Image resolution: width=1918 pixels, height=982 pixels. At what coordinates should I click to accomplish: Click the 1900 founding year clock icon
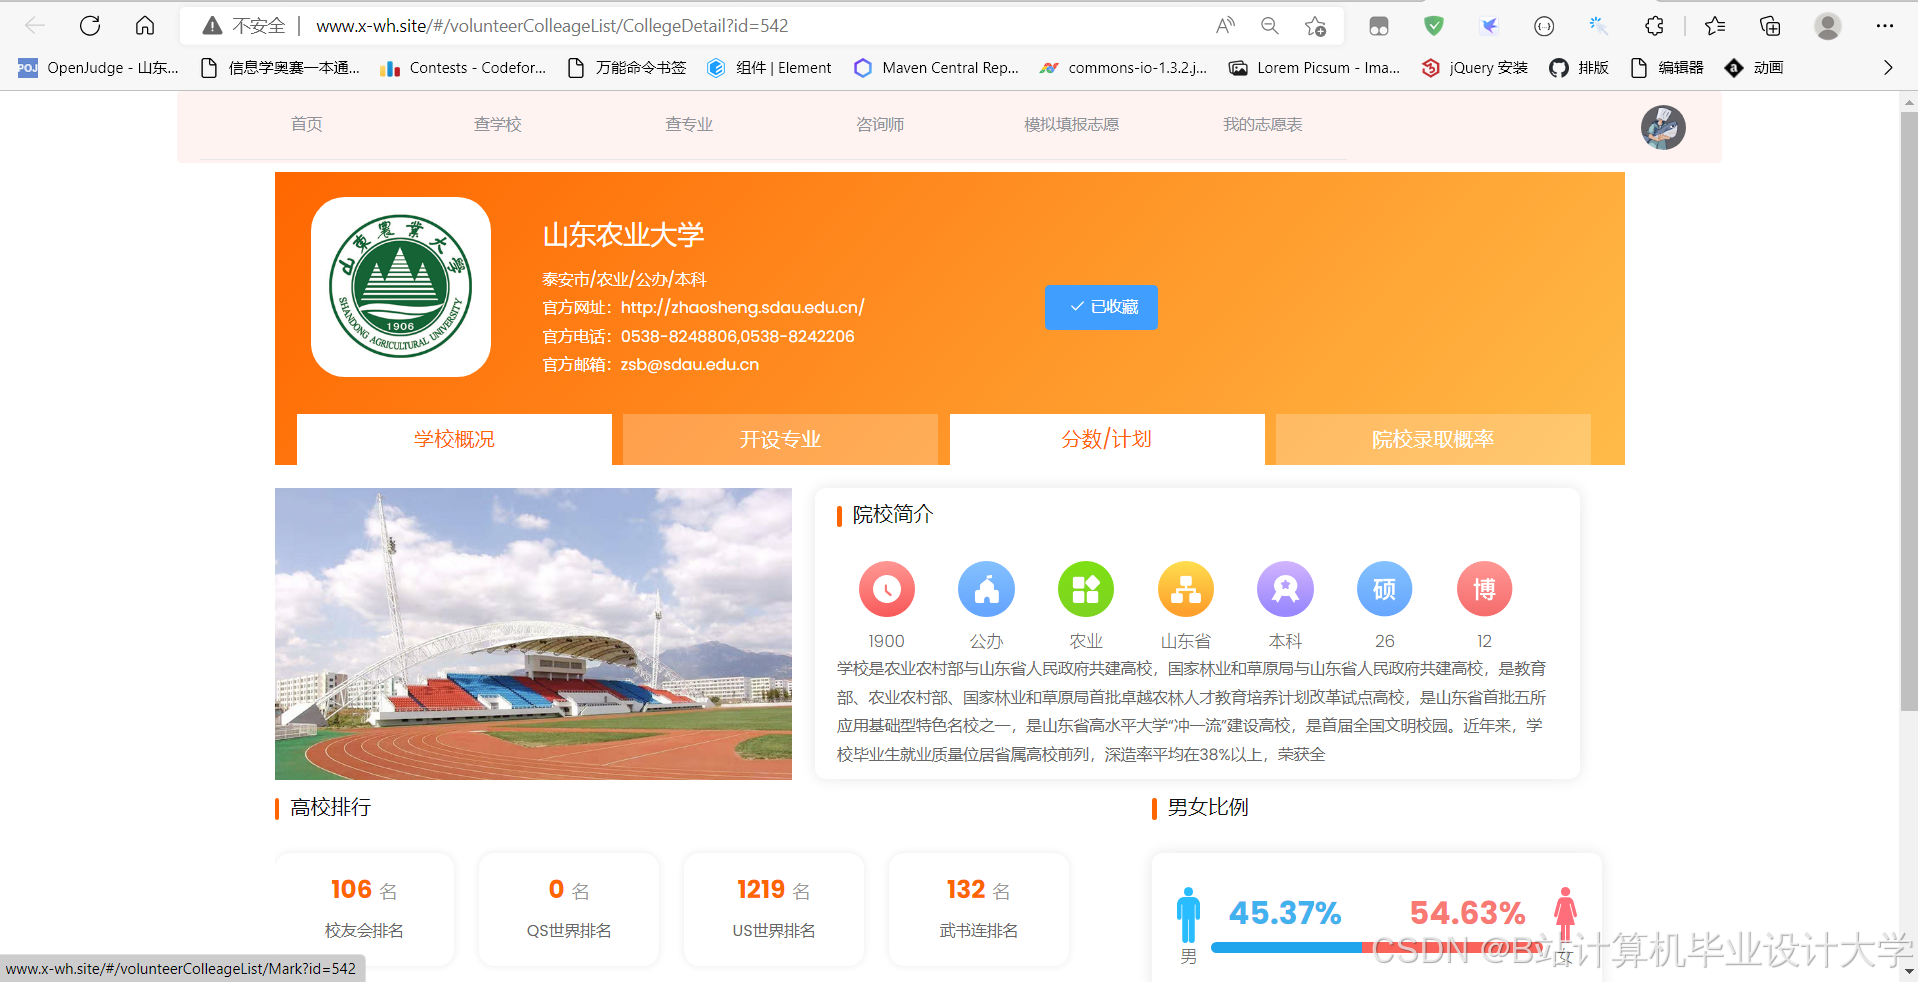(x=886, y=589)
